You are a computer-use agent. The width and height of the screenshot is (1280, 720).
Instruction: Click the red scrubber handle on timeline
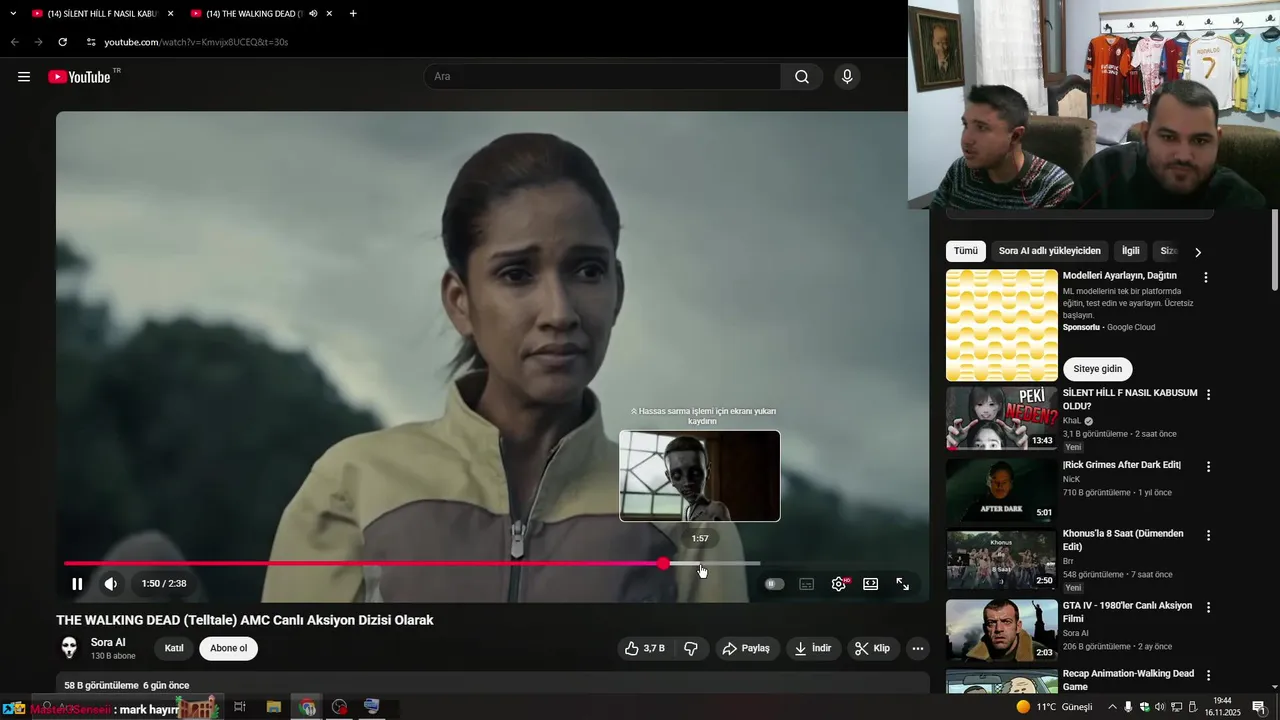(x=663, y=564)
